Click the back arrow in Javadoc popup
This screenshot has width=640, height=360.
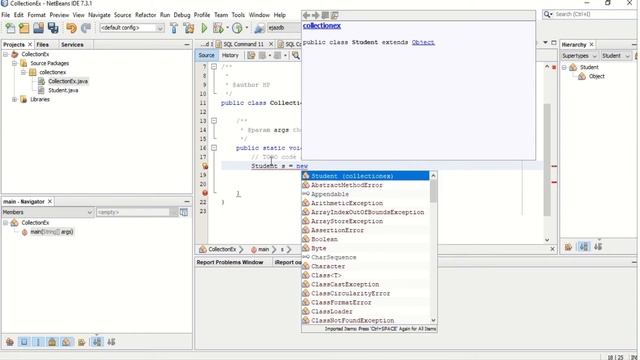(306, 16)
